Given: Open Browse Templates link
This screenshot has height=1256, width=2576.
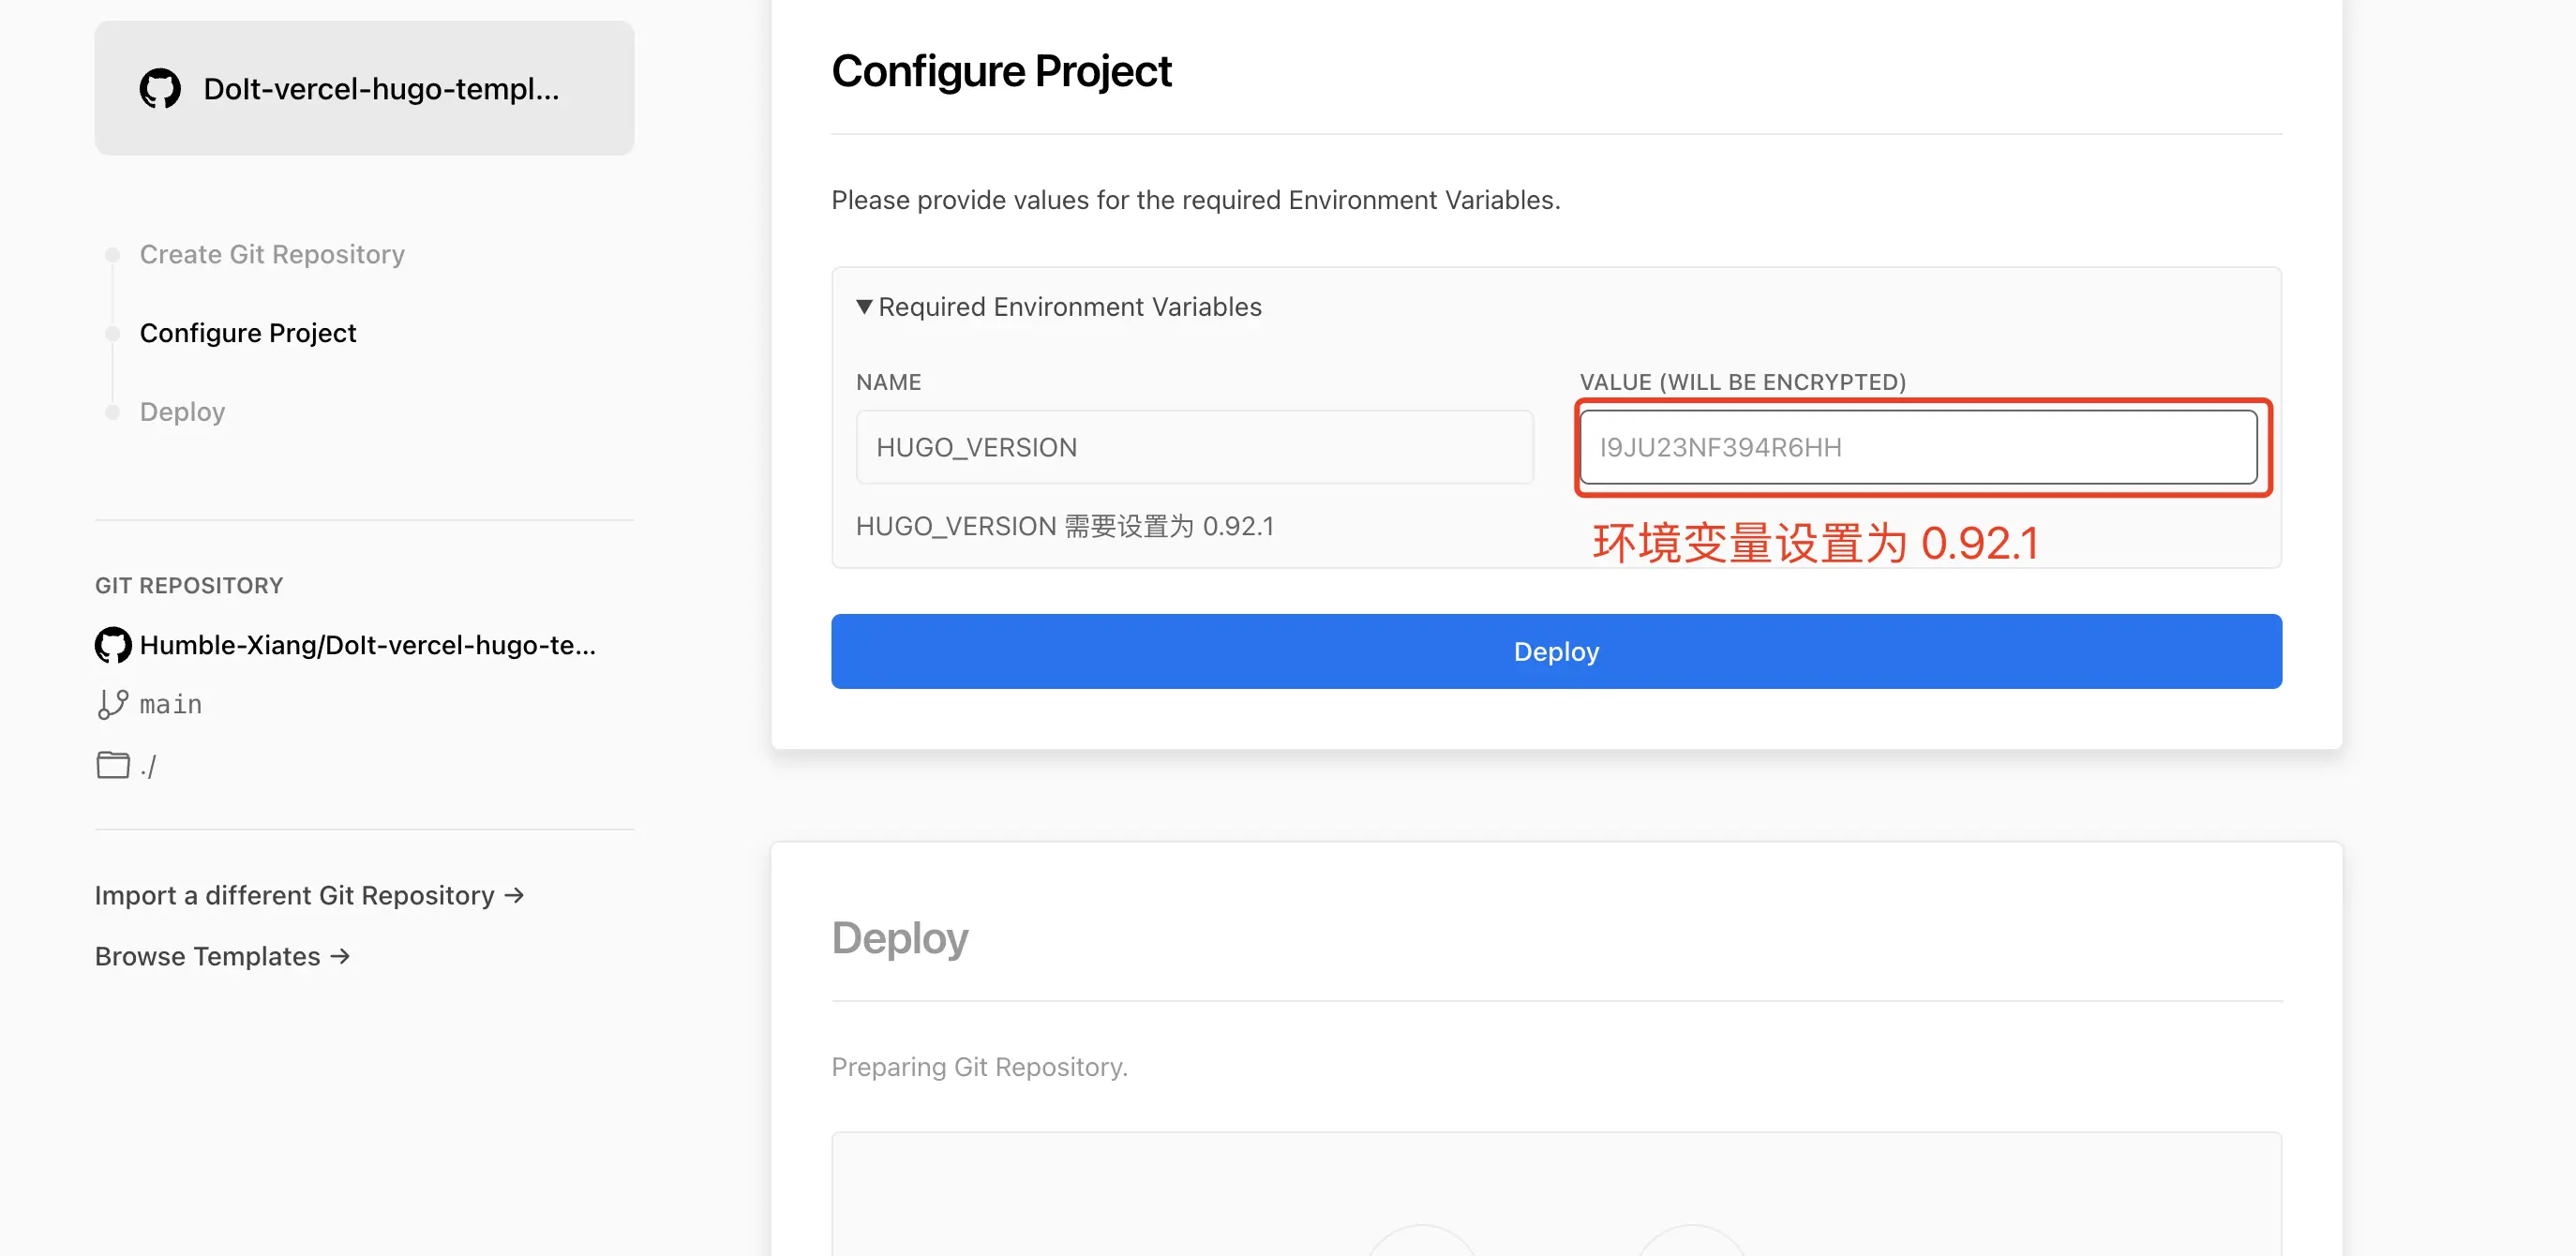Looking at the screenshot, I should point(208,956).
